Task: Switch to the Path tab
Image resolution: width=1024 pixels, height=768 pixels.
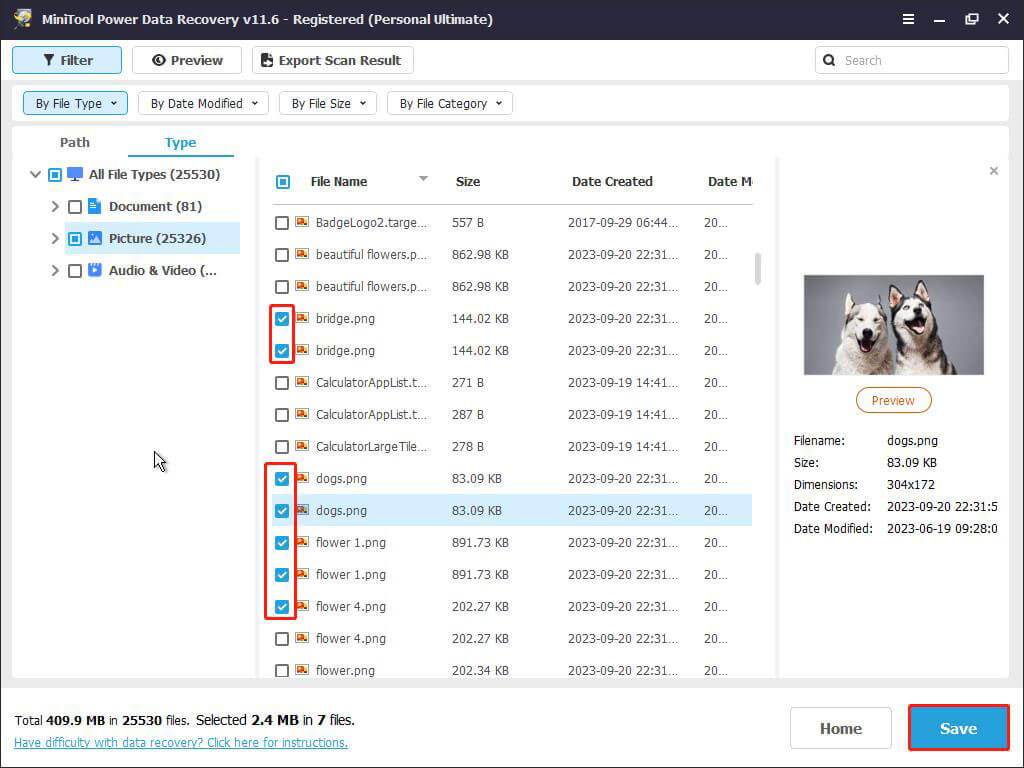Action: click(75, 142)
